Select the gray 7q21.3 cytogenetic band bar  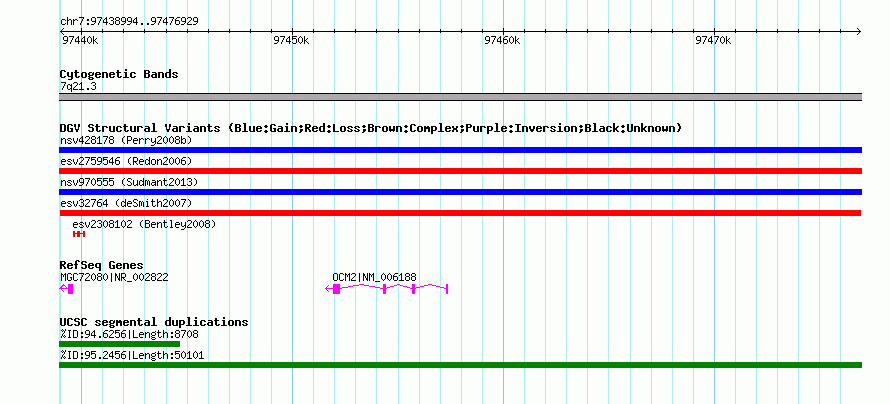460,97
